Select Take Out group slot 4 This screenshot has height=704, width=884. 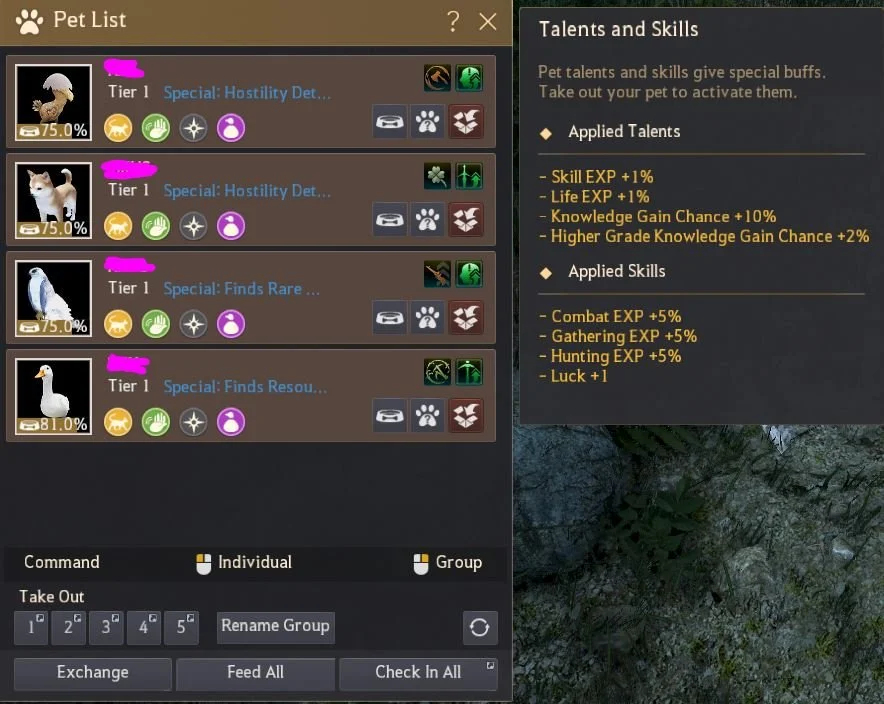point(144,627)
